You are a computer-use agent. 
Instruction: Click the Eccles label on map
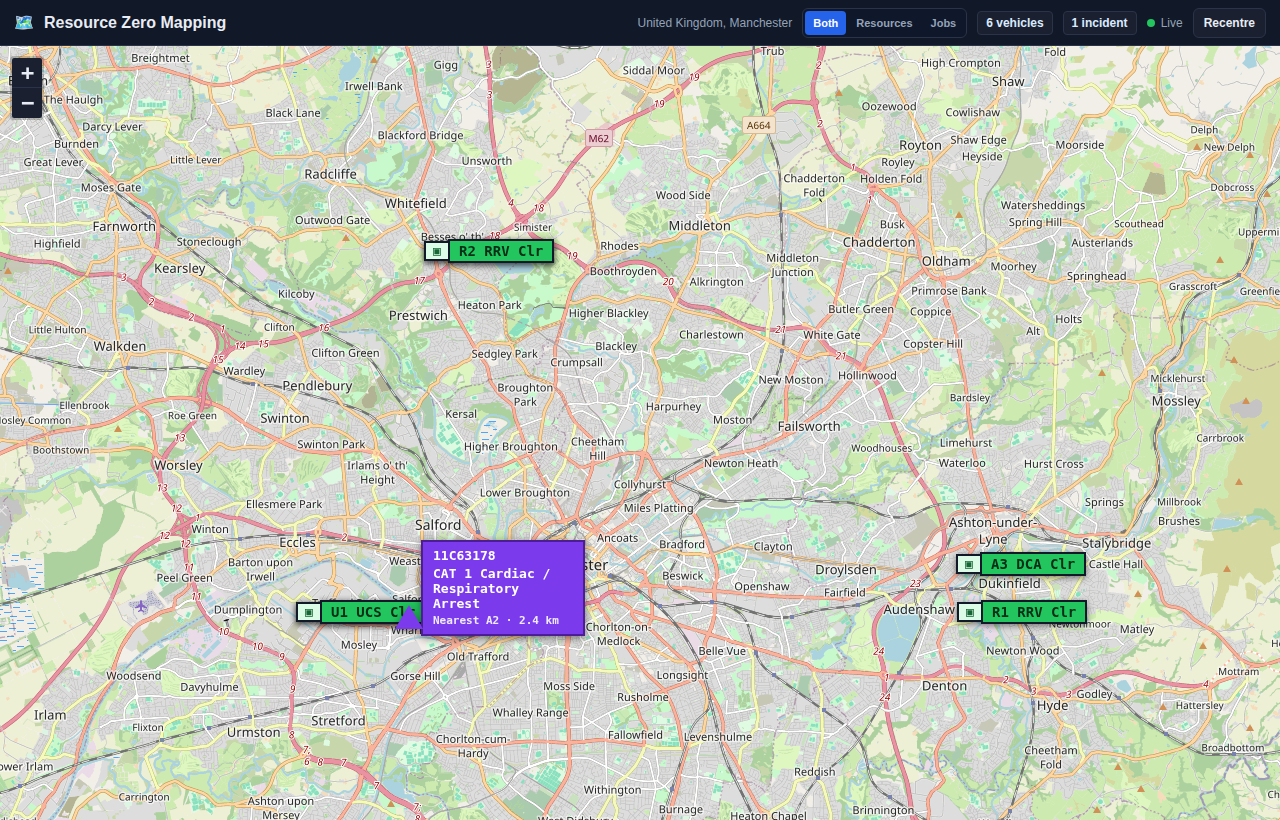click(298, 542)
